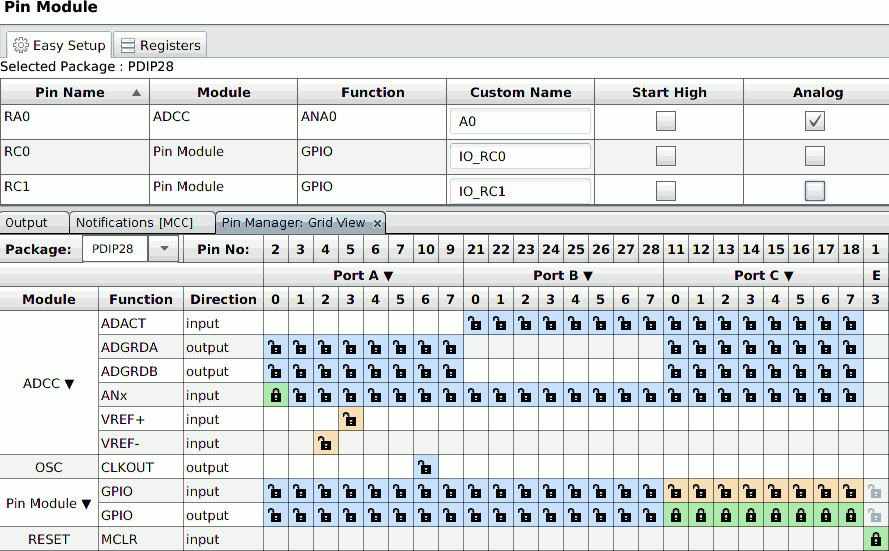Switch to the Registers tab
The image size is (889, 551).
tap(159, 45)
